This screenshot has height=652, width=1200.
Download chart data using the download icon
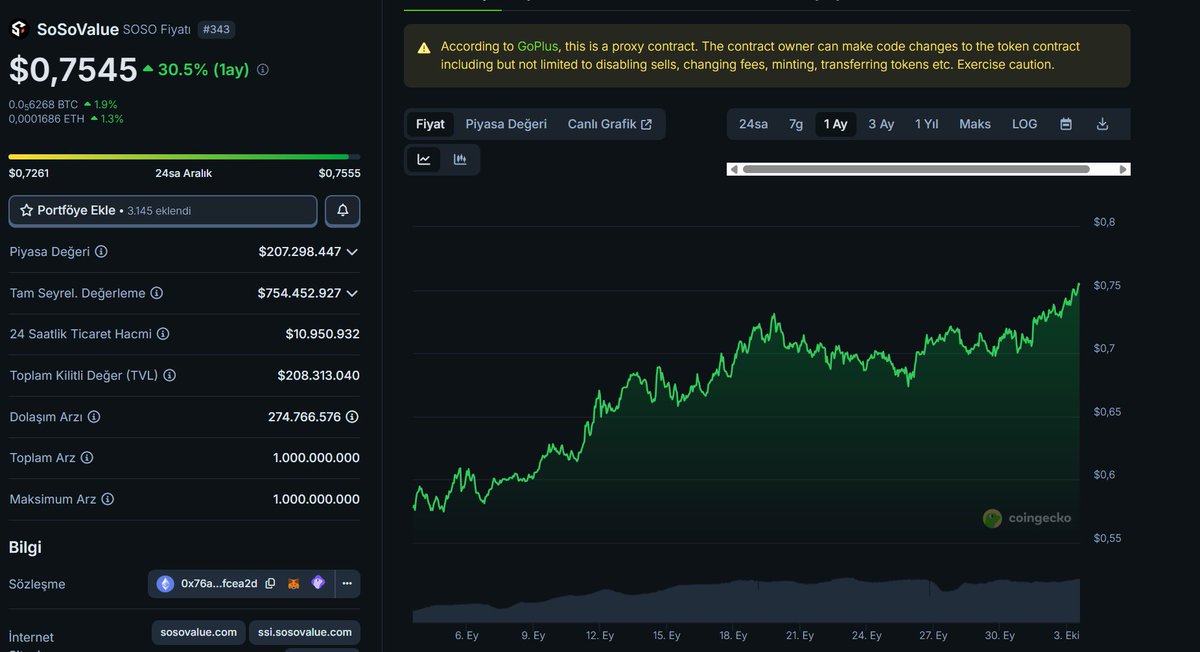pos(1102,124)
